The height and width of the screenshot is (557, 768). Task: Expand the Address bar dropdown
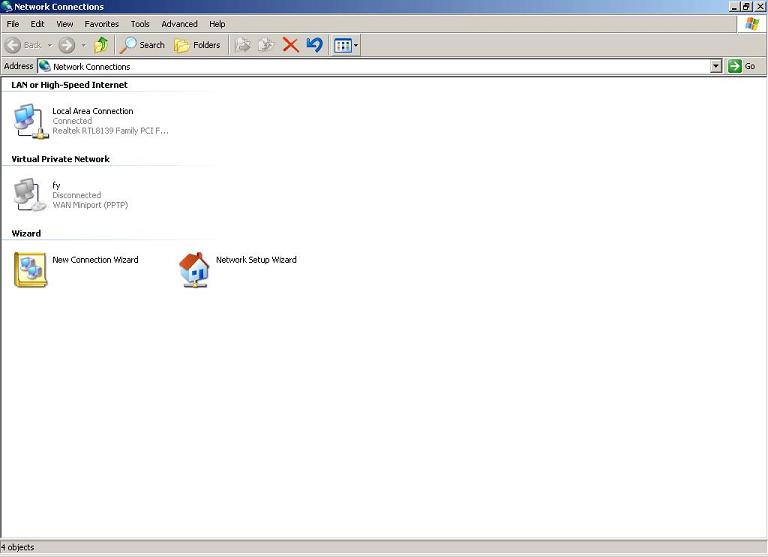click(716, 66)
